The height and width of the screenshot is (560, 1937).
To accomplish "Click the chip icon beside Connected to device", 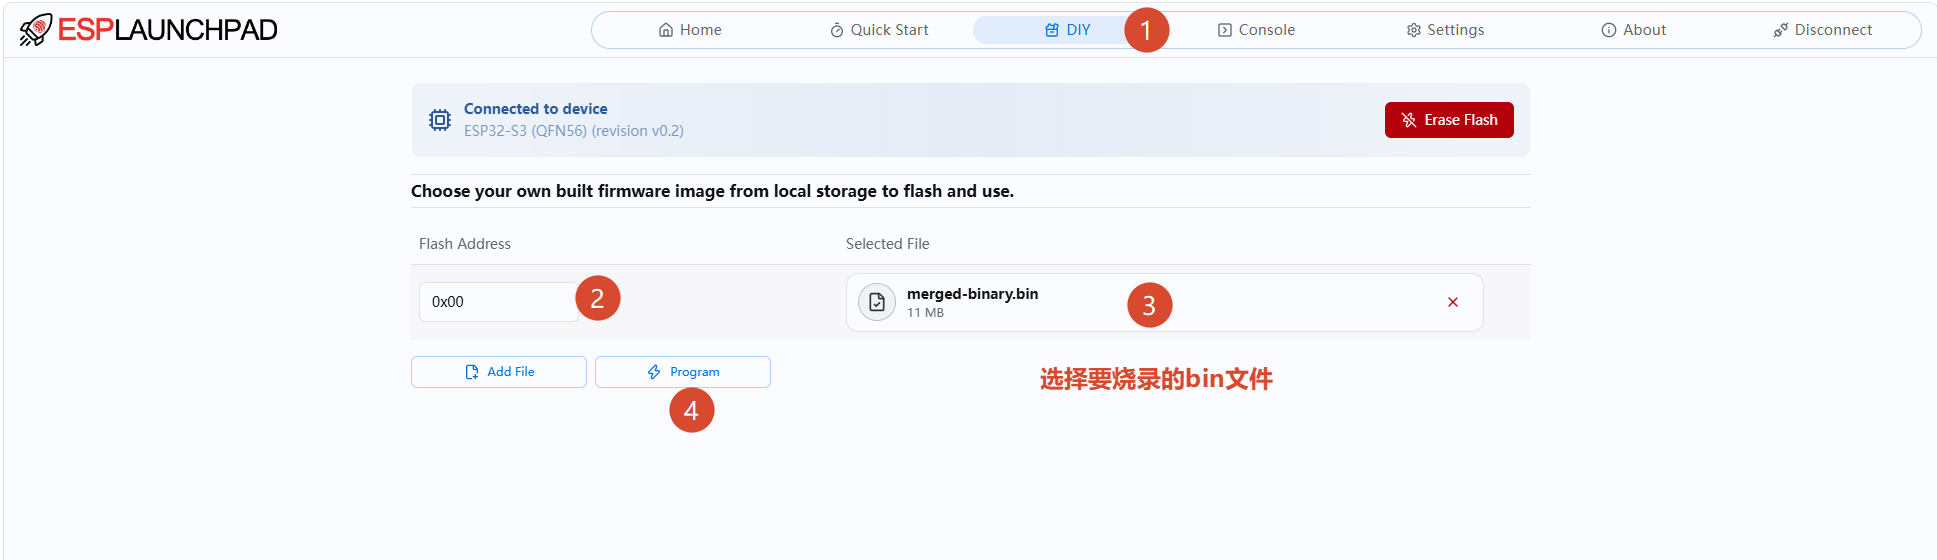I will click(x=440, y=120).
